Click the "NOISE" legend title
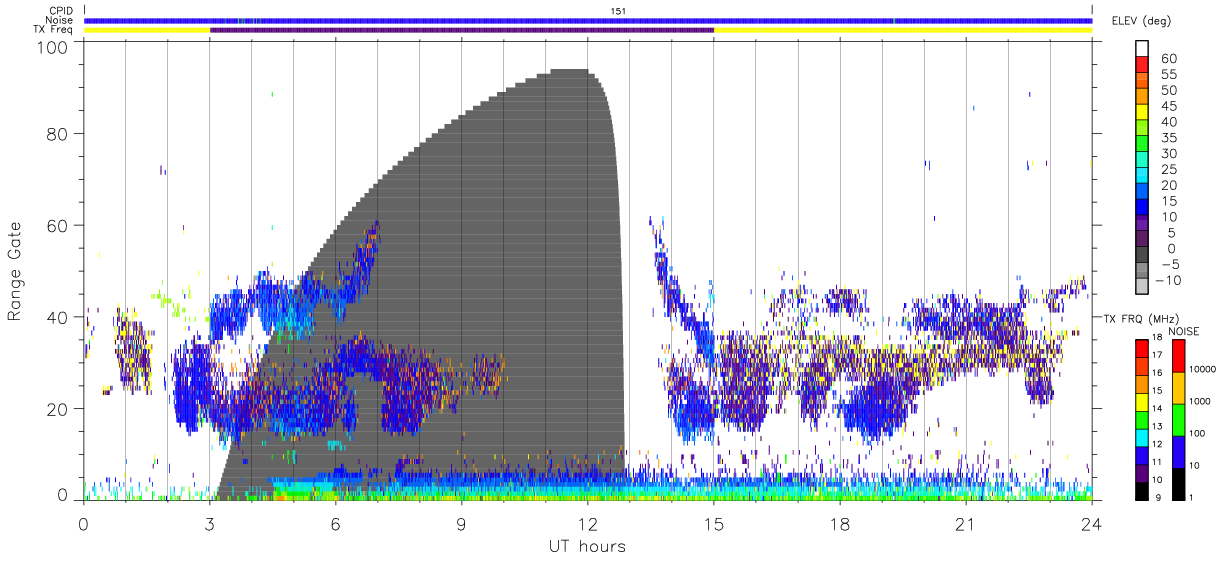 (1183, 331)
